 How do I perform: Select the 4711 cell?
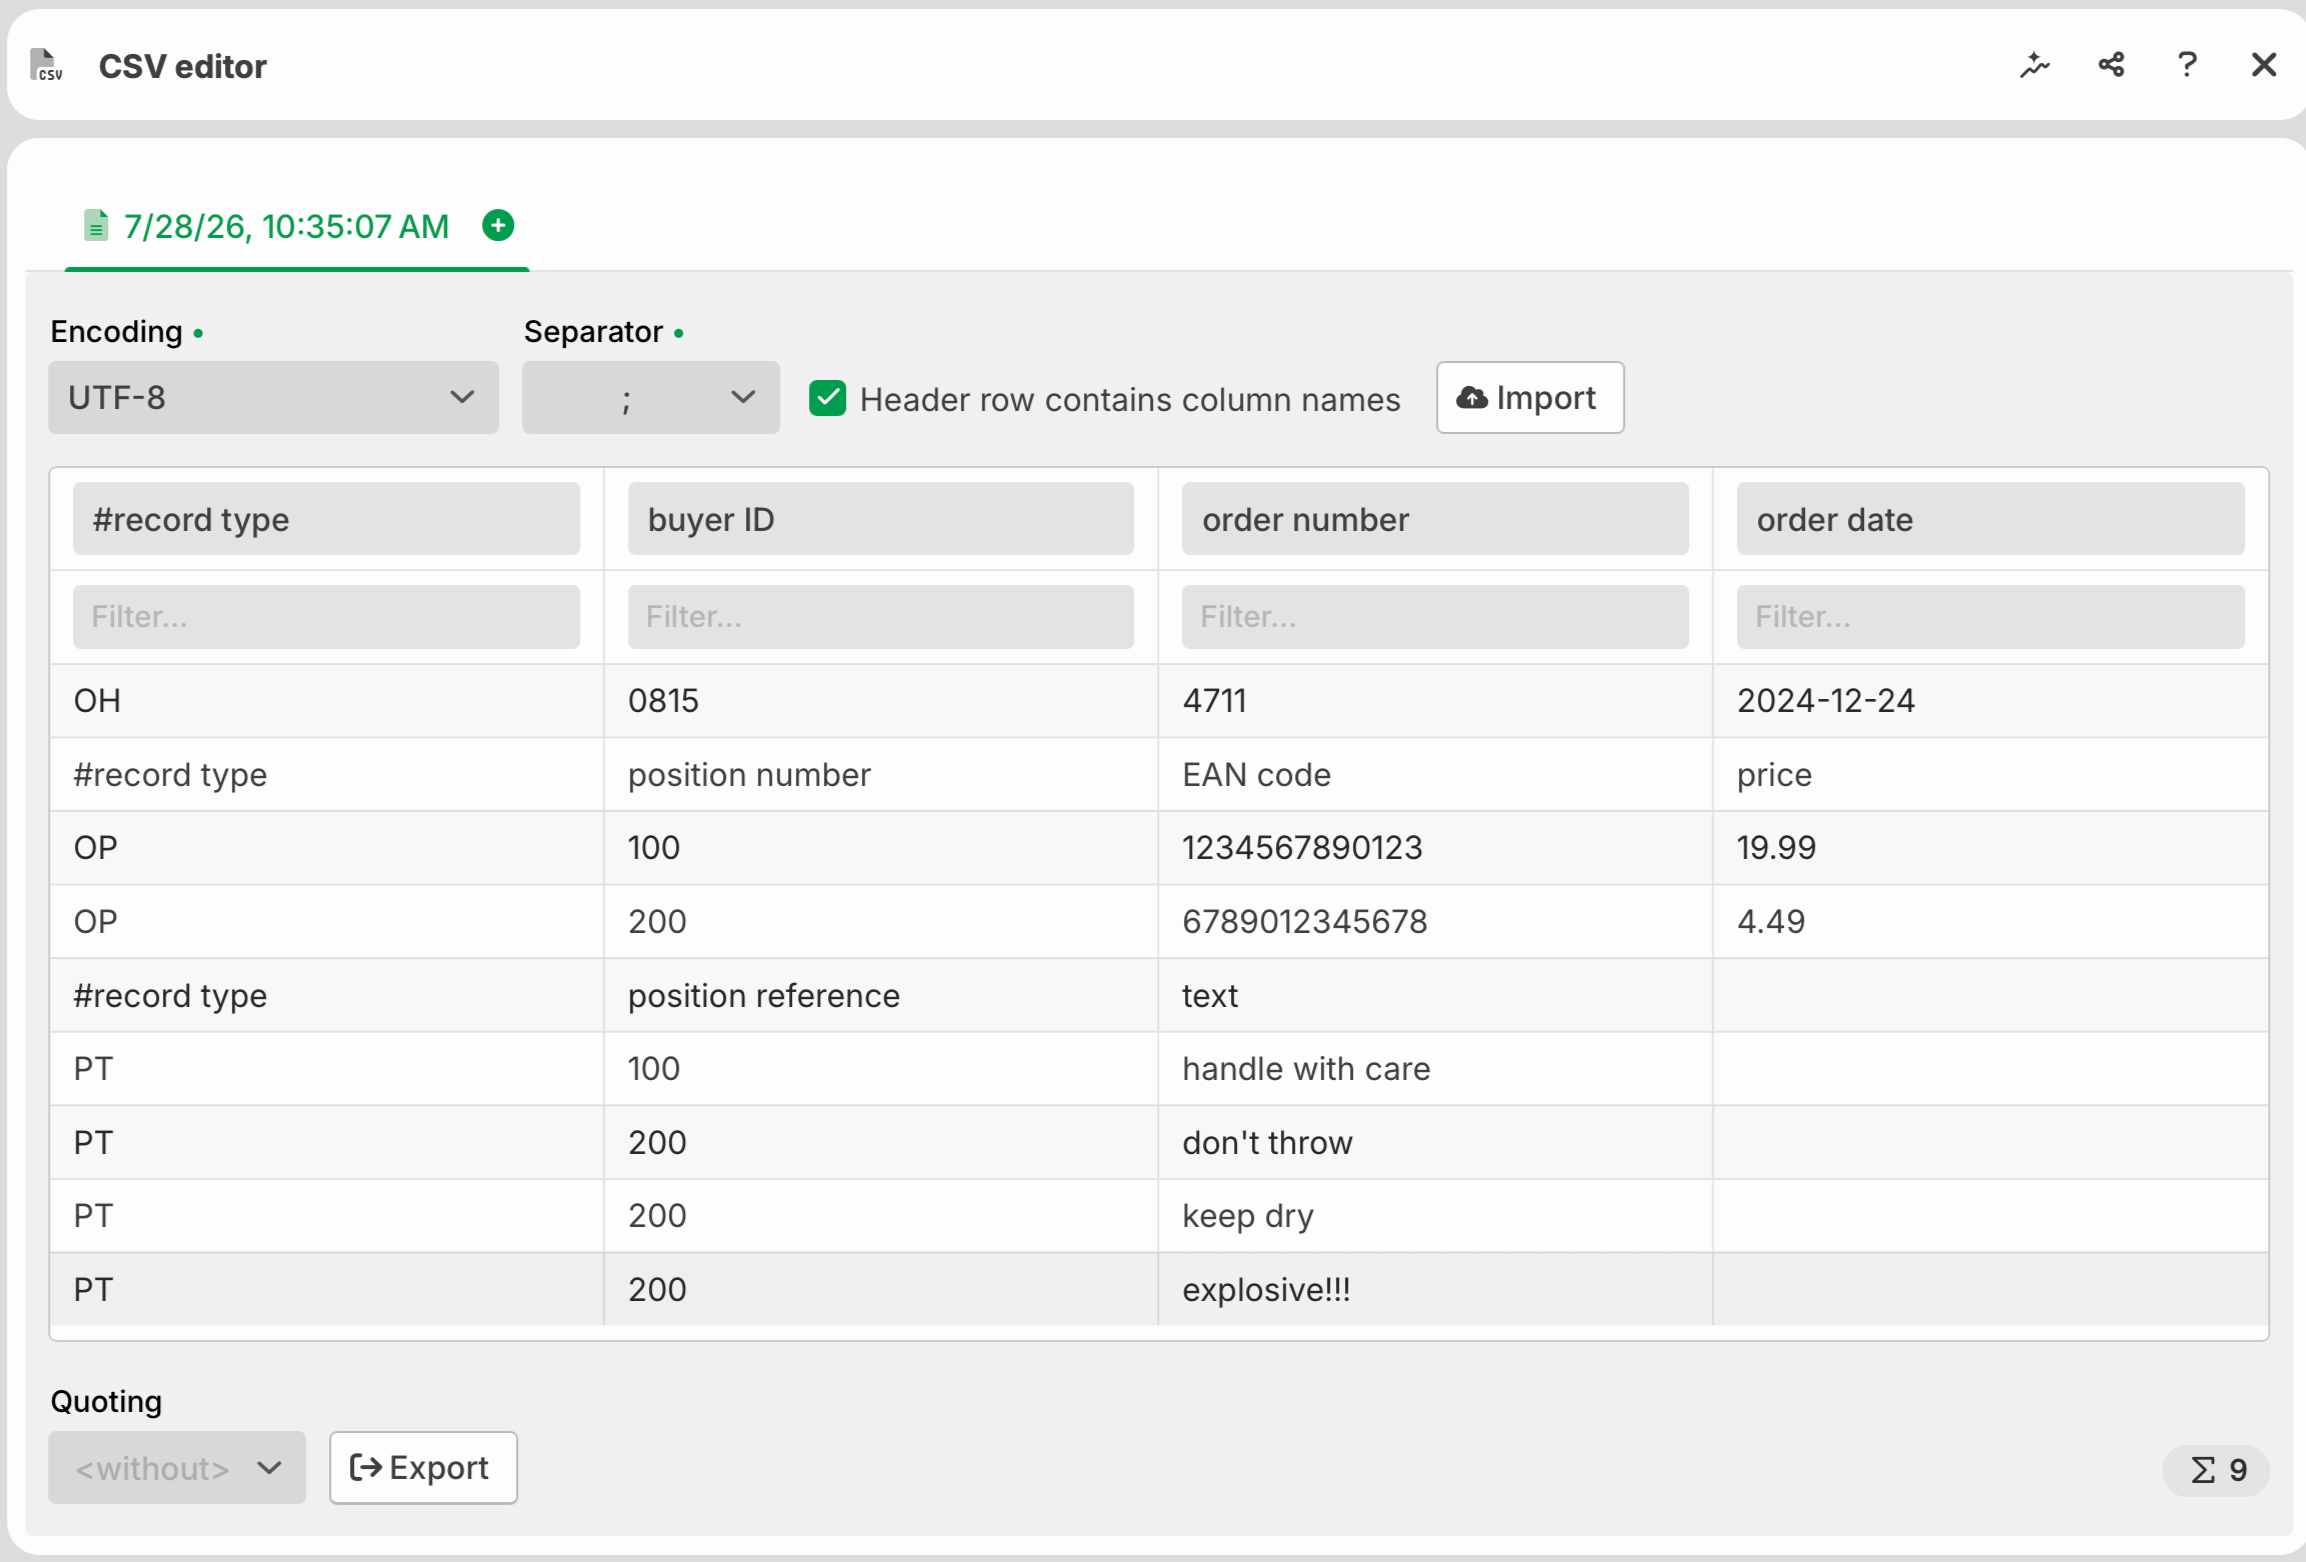click(1435, 701)
